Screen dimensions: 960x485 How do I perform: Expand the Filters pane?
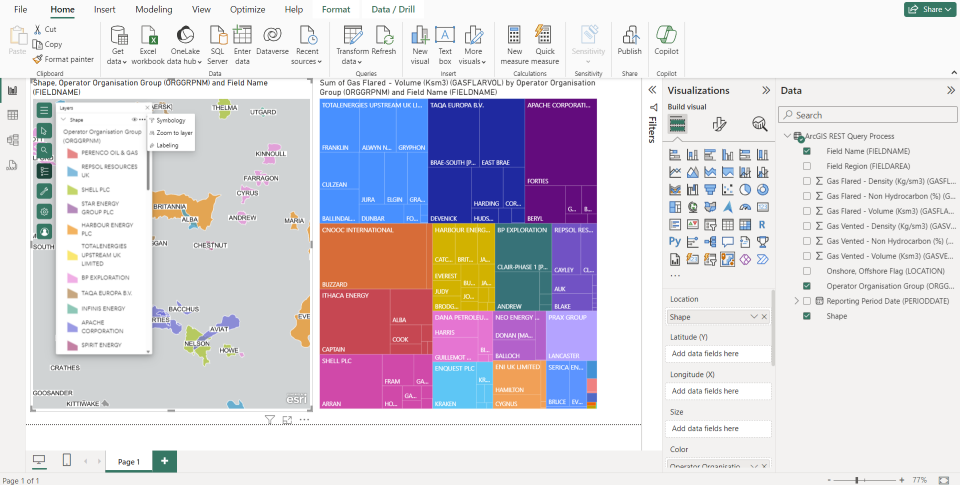pos(652,90)
